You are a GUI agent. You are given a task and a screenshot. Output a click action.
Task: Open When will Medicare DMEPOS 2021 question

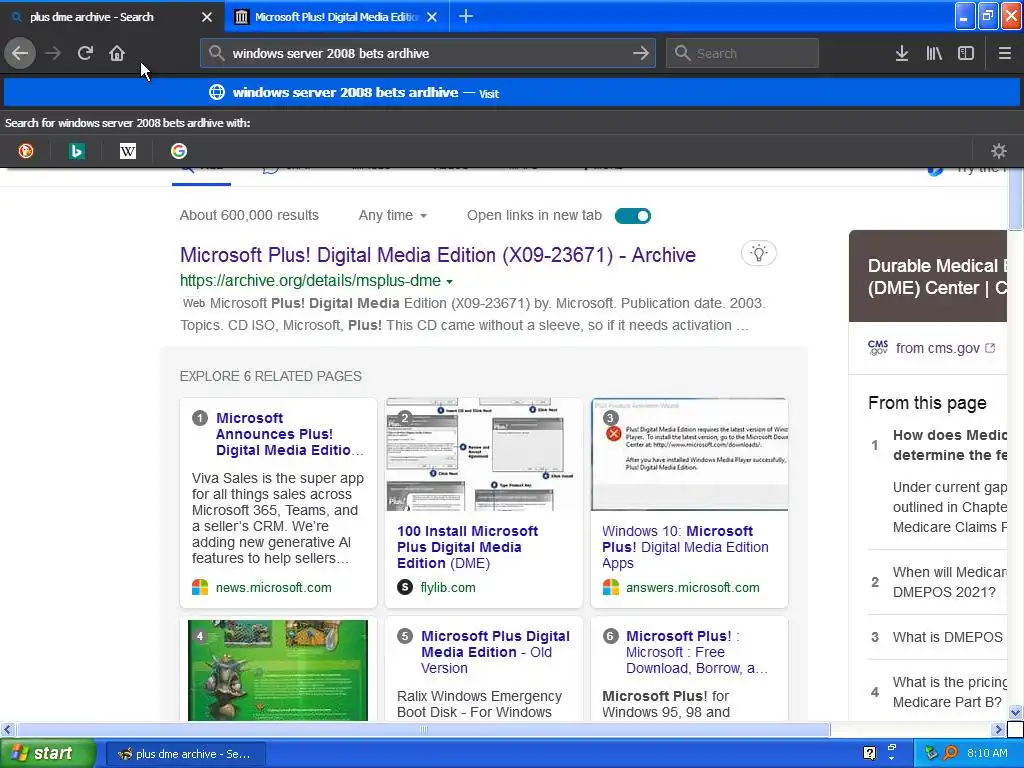tap(950, 582)
